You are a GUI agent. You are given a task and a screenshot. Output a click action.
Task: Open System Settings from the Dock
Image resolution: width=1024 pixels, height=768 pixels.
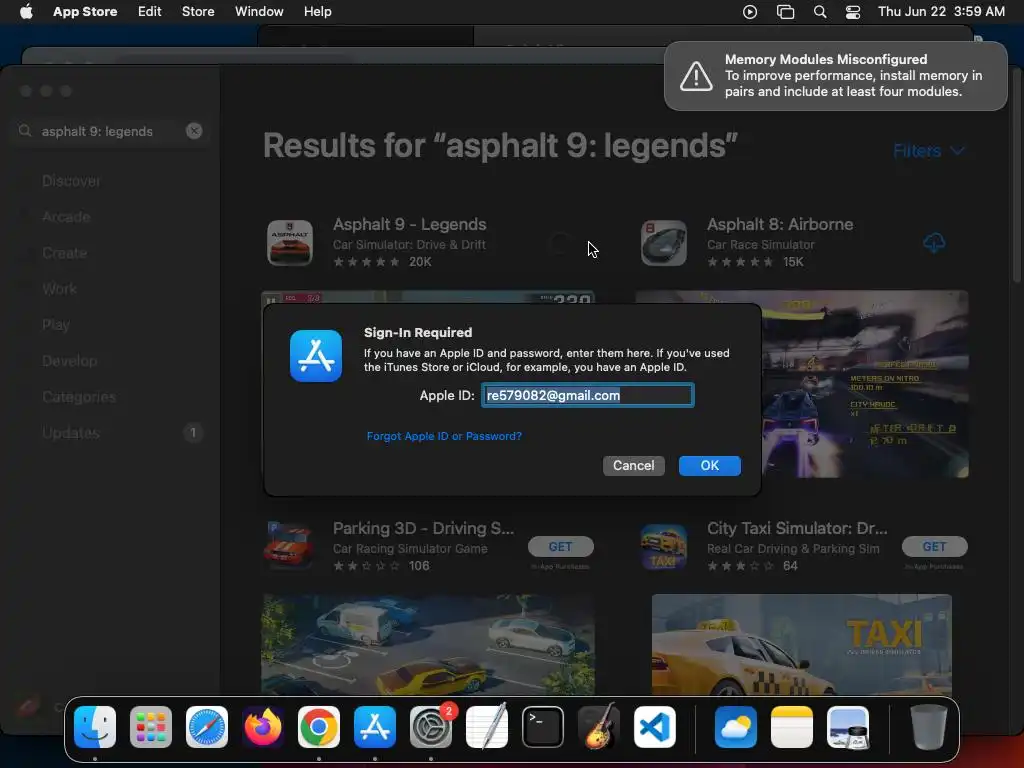[431, 727]
